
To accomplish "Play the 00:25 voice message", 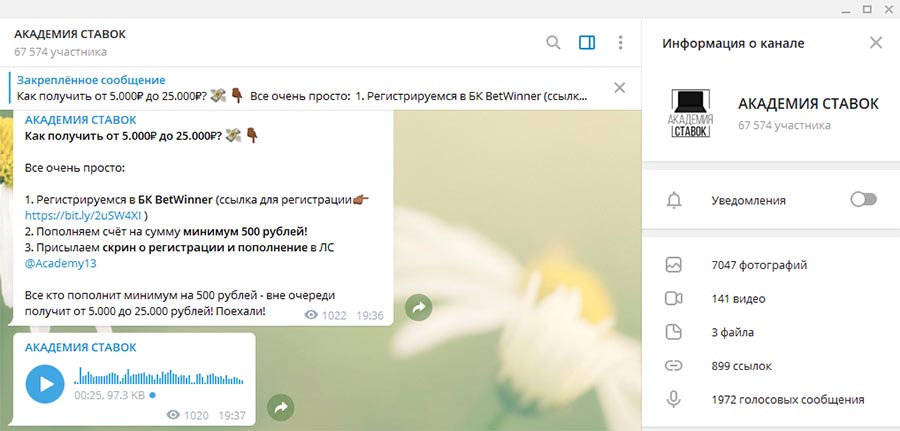I will tap(45, 384).
